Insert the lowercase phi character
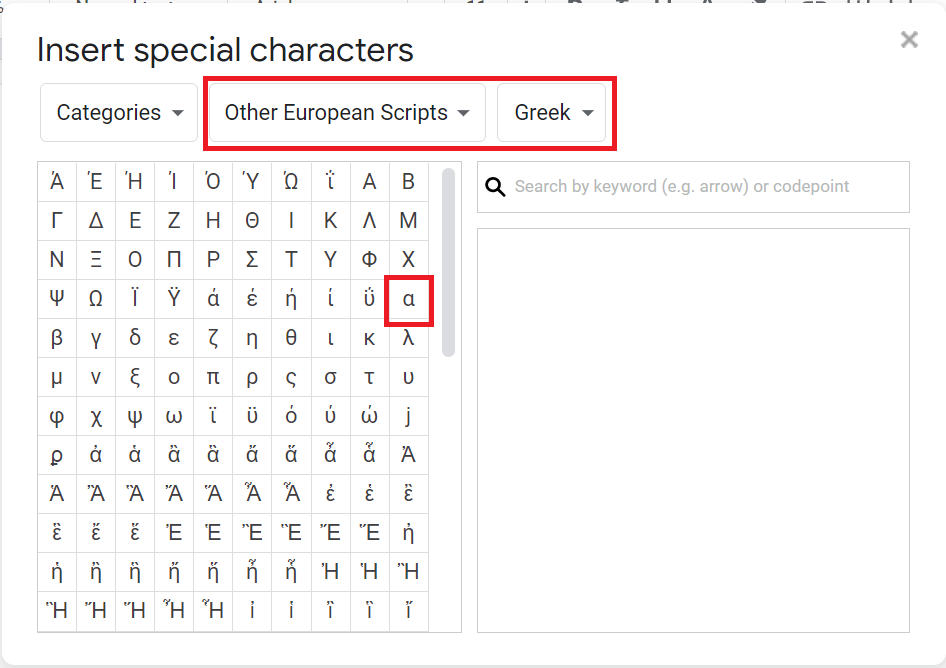946x668 pixels. [x=57, y=415]
